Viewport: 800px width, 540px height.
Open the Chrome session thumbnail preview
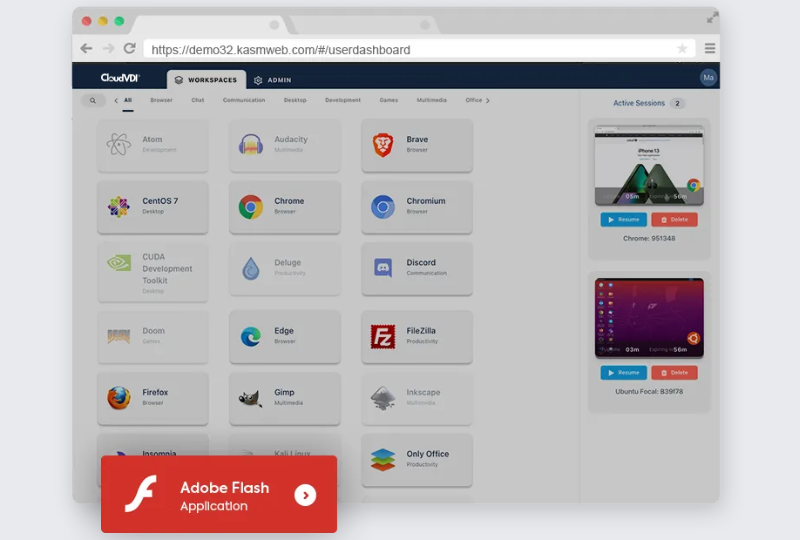[649, 165]
